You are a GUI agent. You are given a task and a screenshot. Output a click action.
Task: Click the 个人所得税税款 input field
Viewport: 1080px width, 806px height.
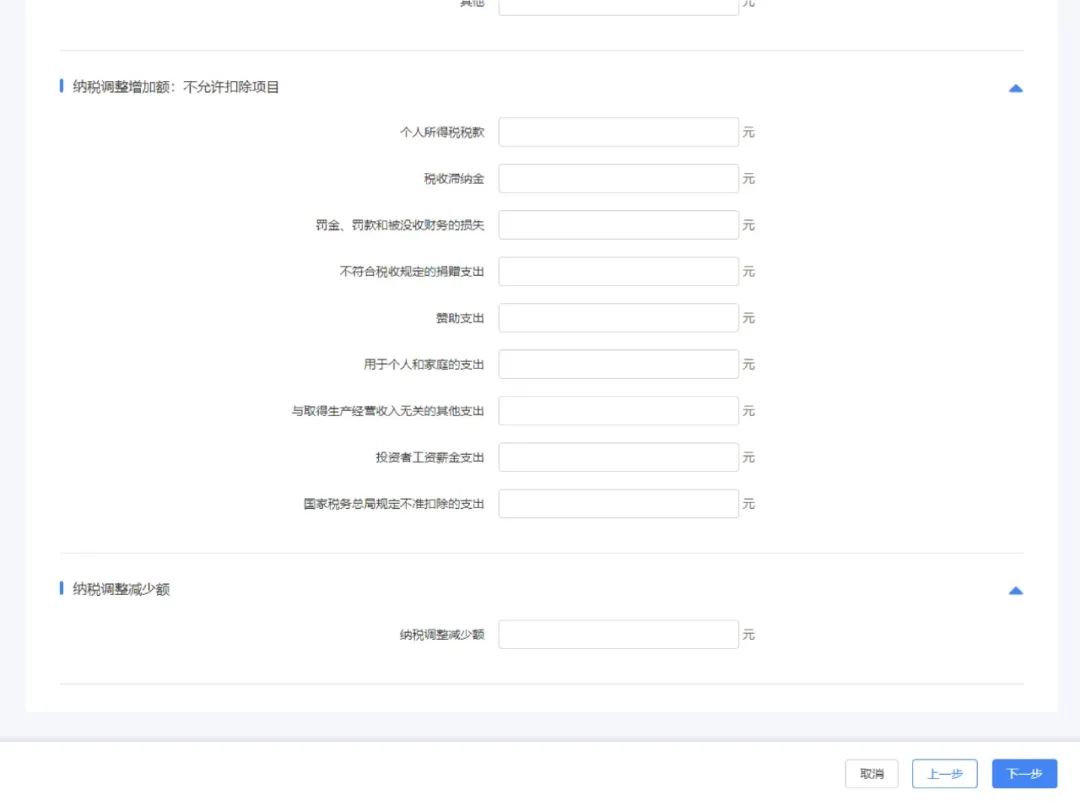pyautogui.click(x=618, y=132)
